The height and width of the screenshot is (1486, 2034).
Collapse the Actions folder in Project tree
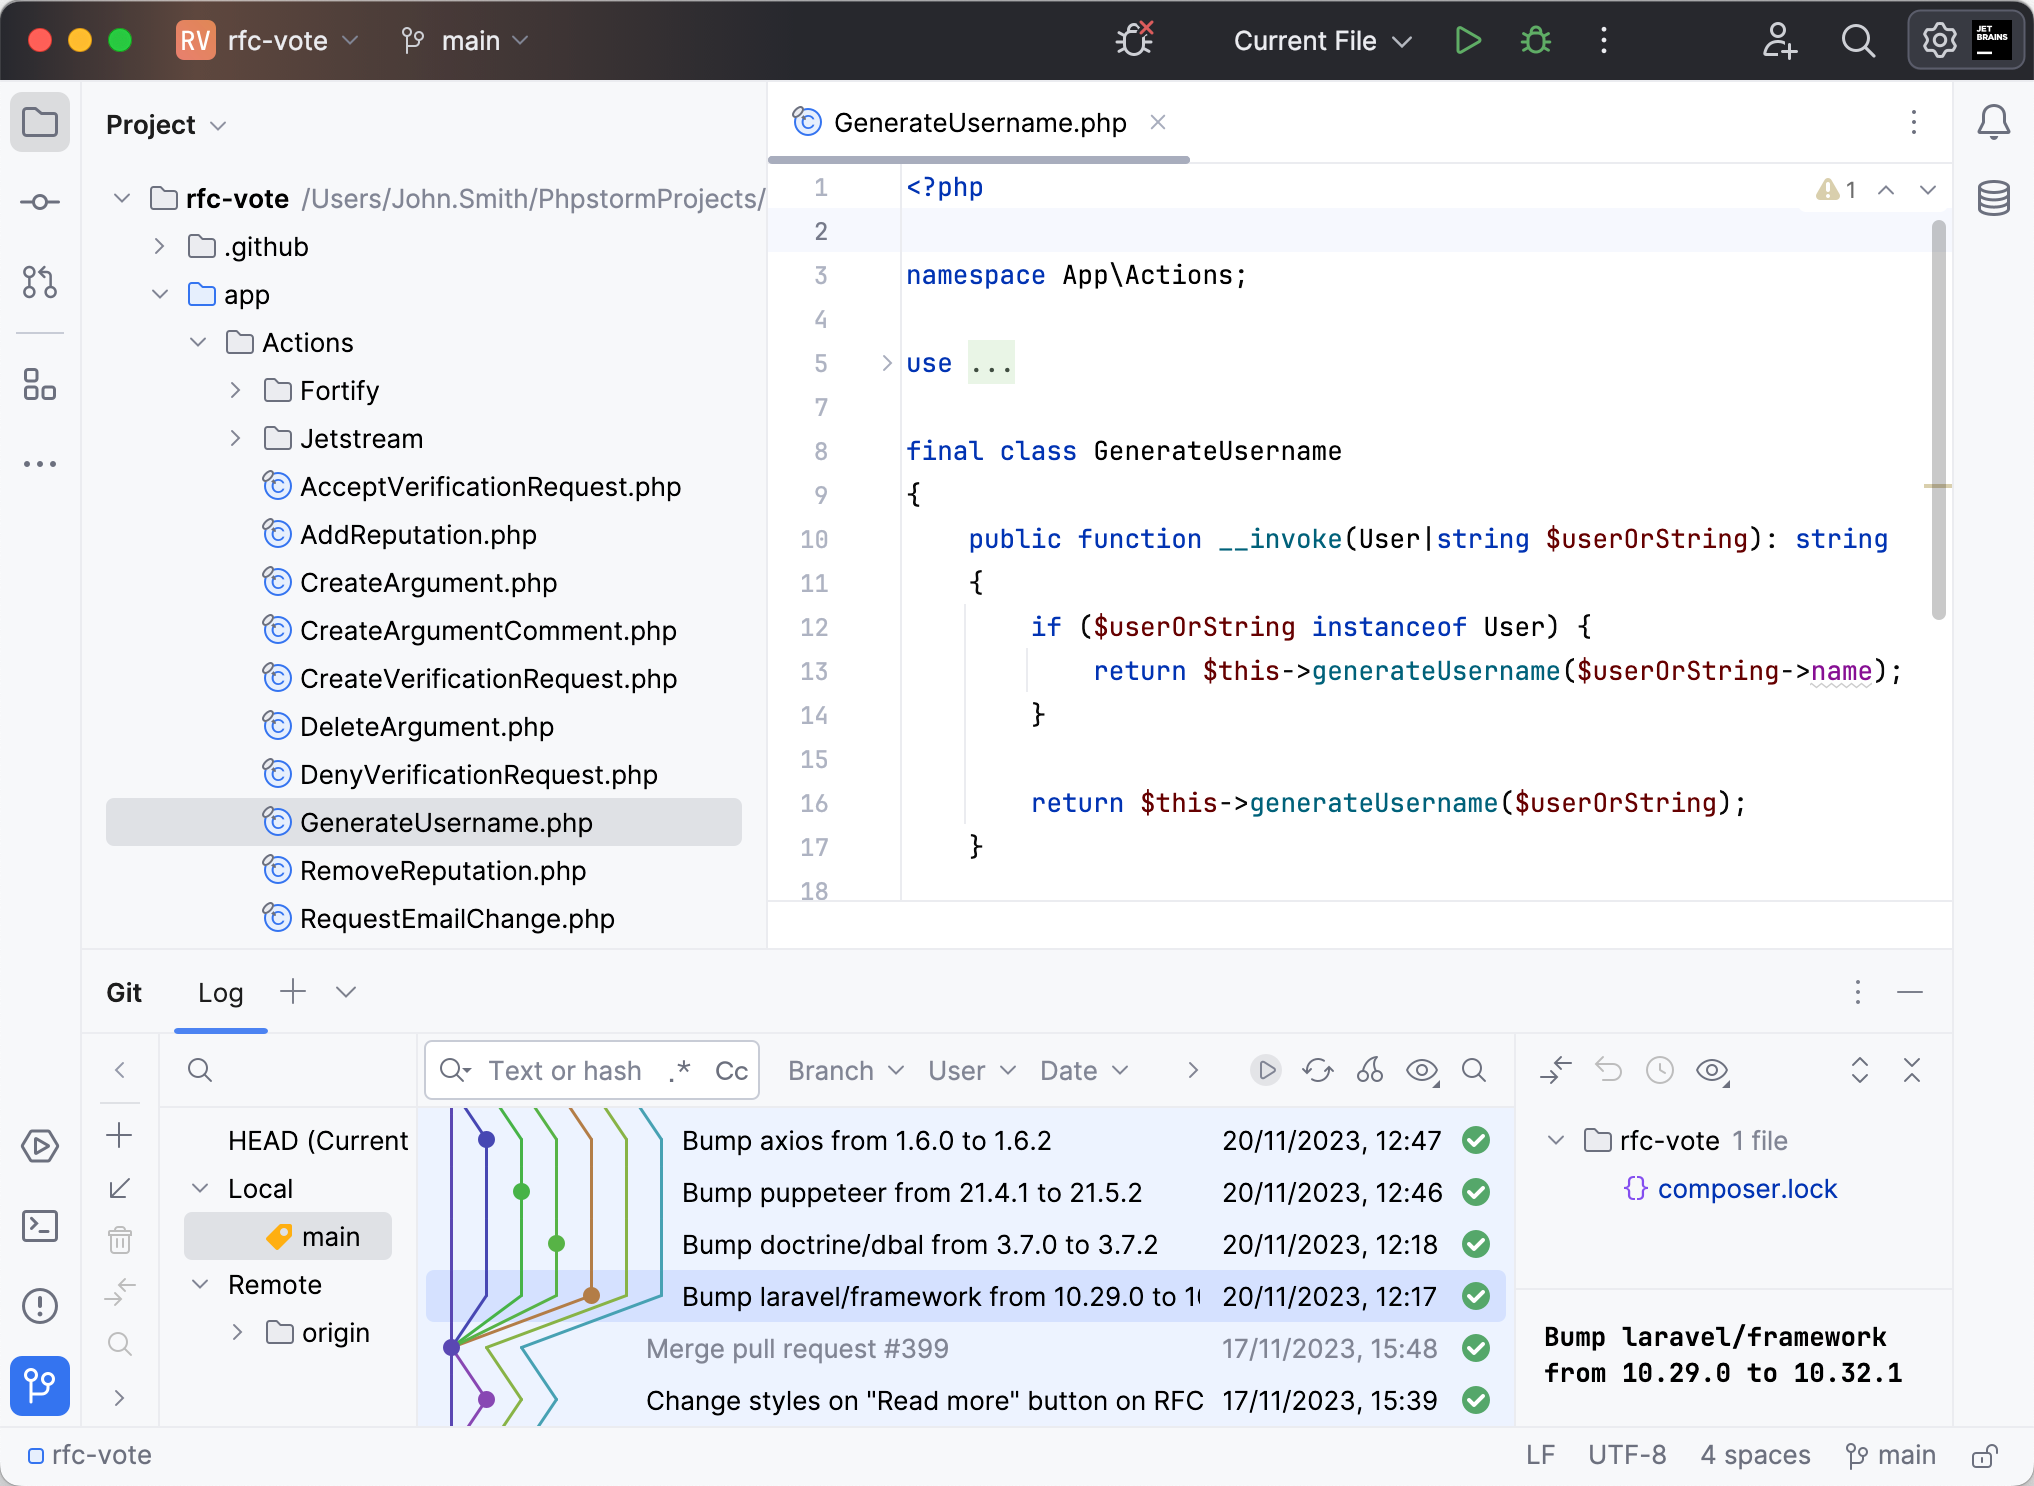197,342
